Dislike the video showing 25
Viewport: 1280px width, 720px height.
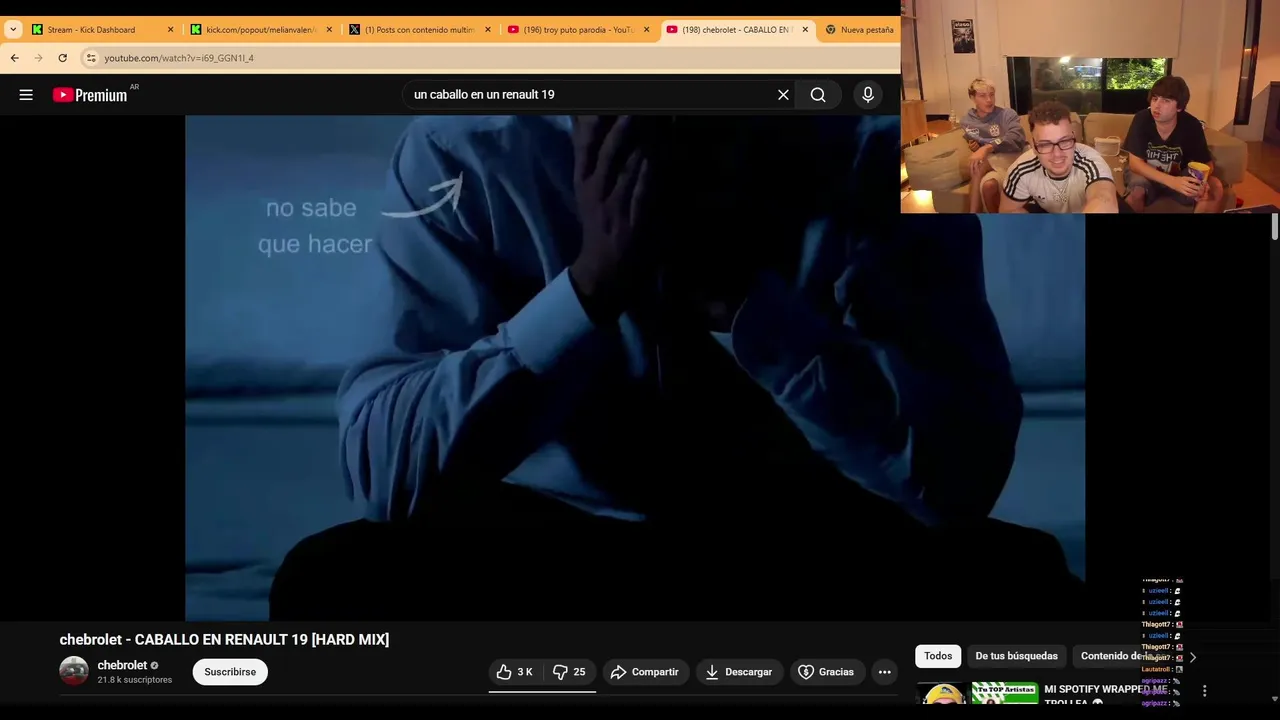point(570,672)
